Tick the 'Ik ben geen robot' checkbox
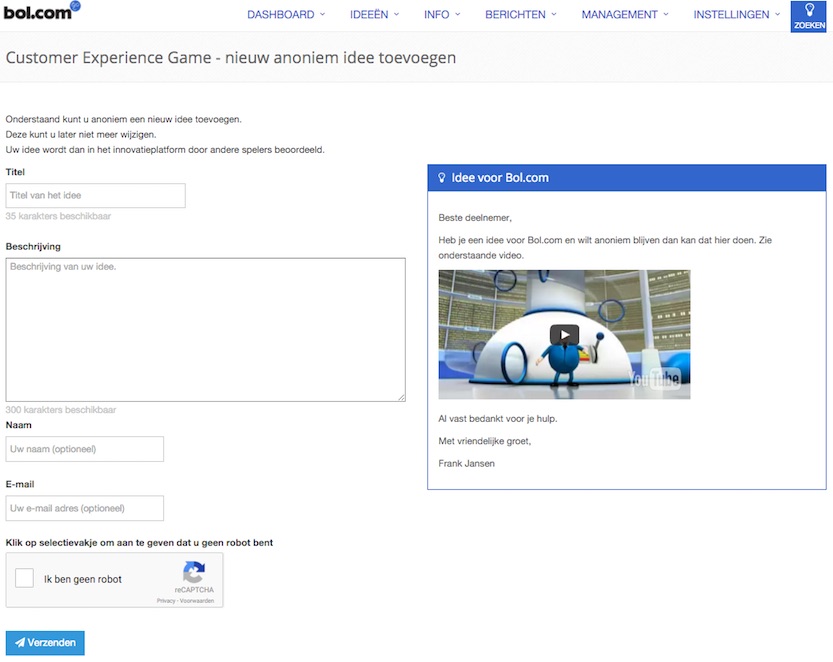This screenshot has width=833, height=662. [24, 578]
